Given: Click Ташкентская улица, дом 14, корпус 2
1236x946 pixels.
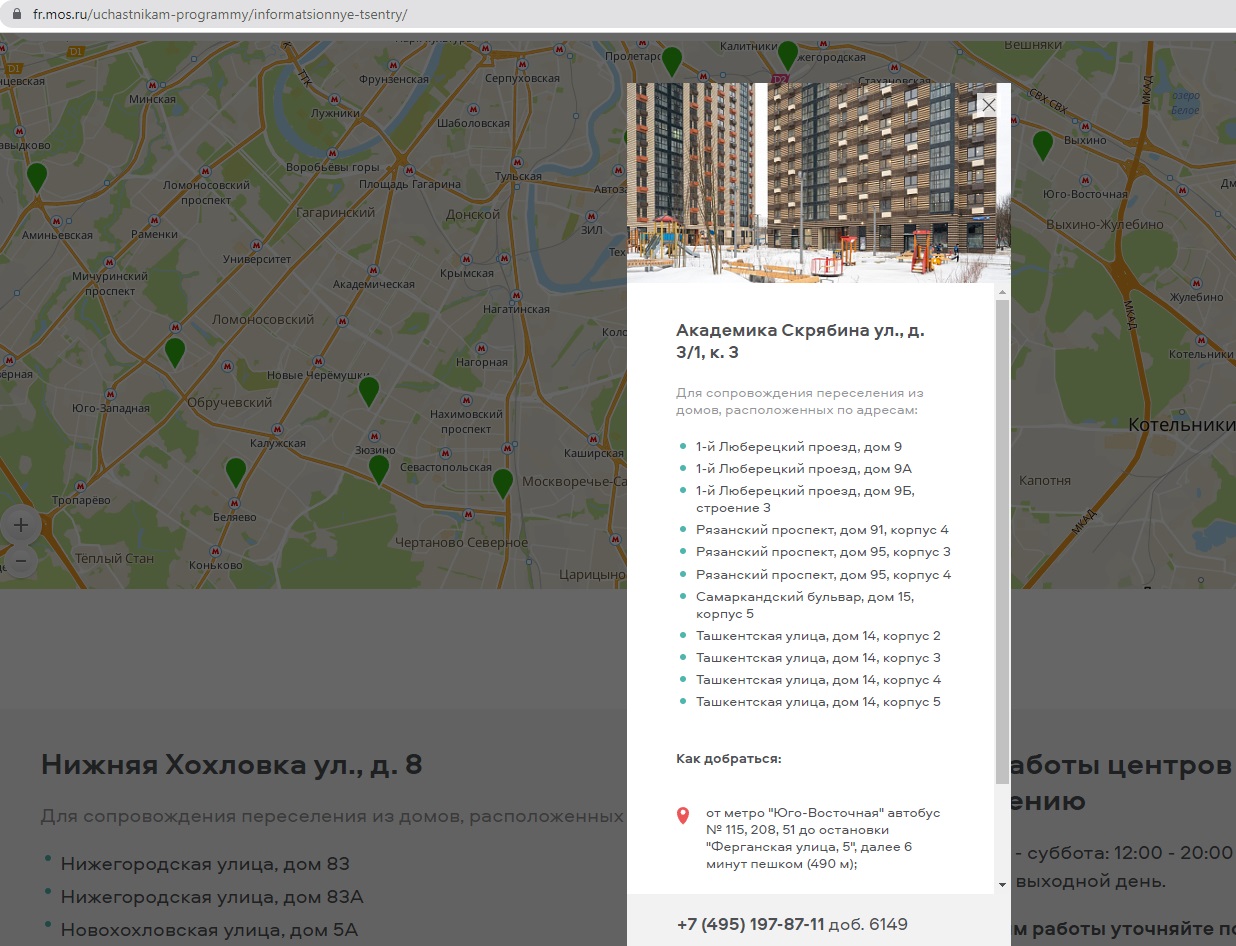Looking at the screenshot, I should (x=818, y=636).
